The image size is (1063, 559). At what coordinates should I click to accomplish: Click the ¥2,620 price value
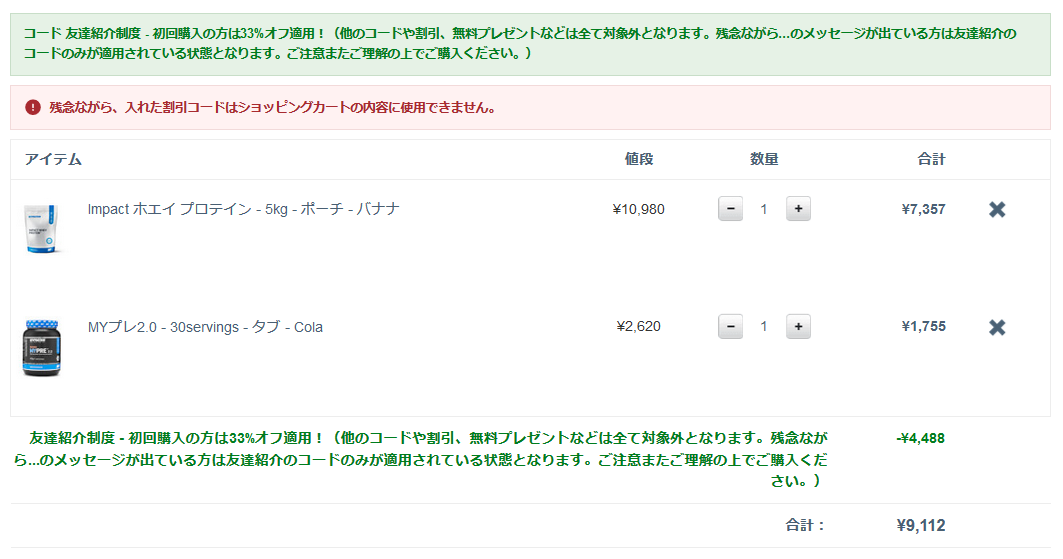click(x=638, y=327)
